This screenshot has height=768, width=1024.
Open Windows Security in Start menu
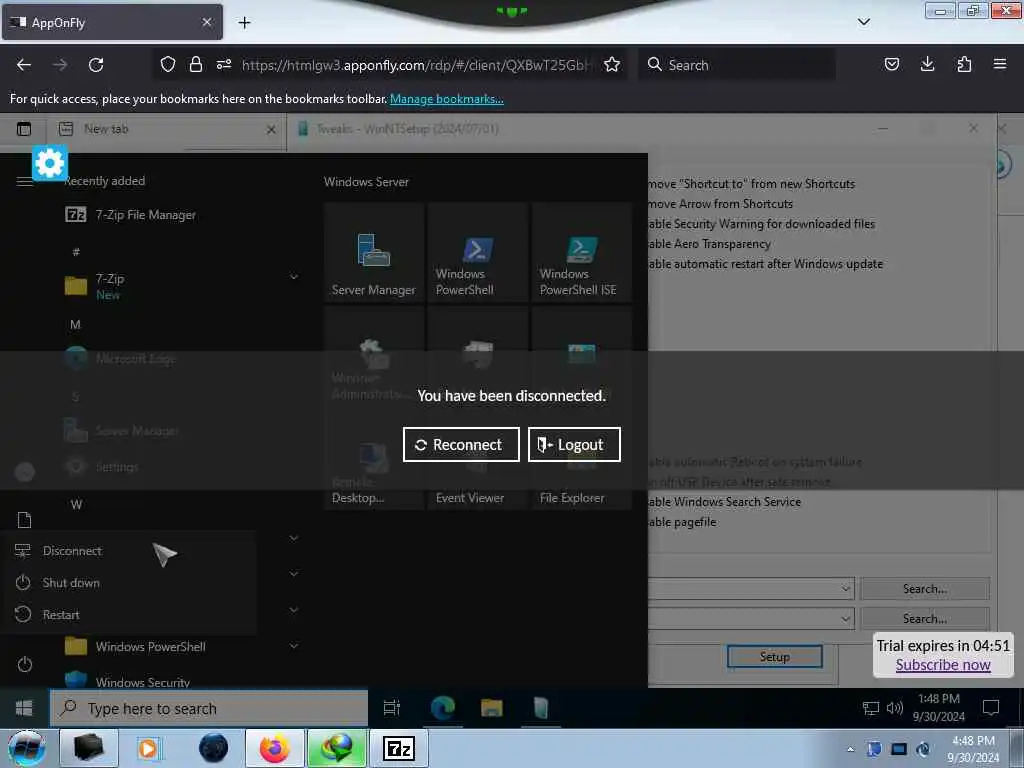(142, 680)
